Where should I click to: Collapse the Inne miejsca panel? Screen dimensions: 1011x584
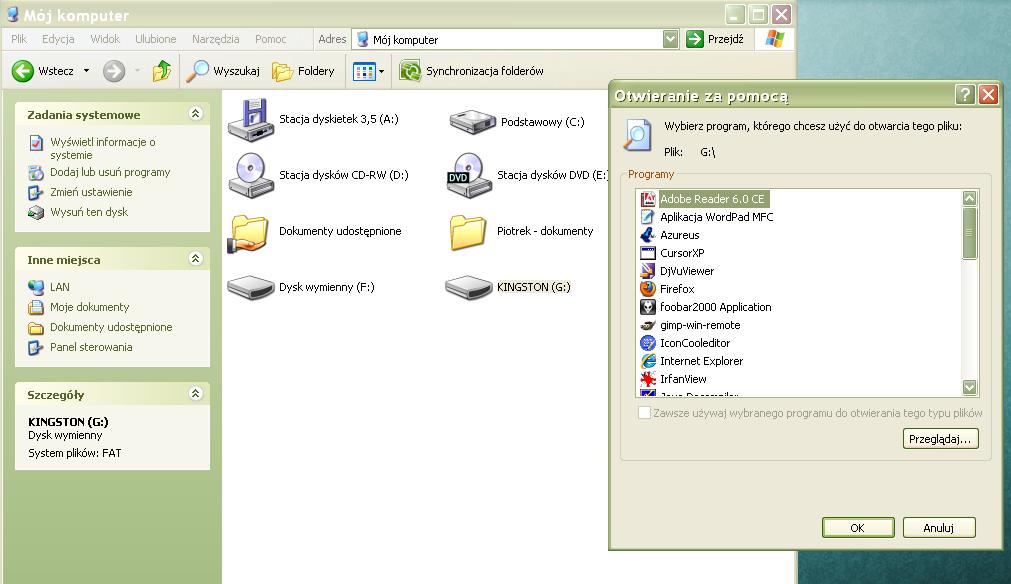pos(195,258)
